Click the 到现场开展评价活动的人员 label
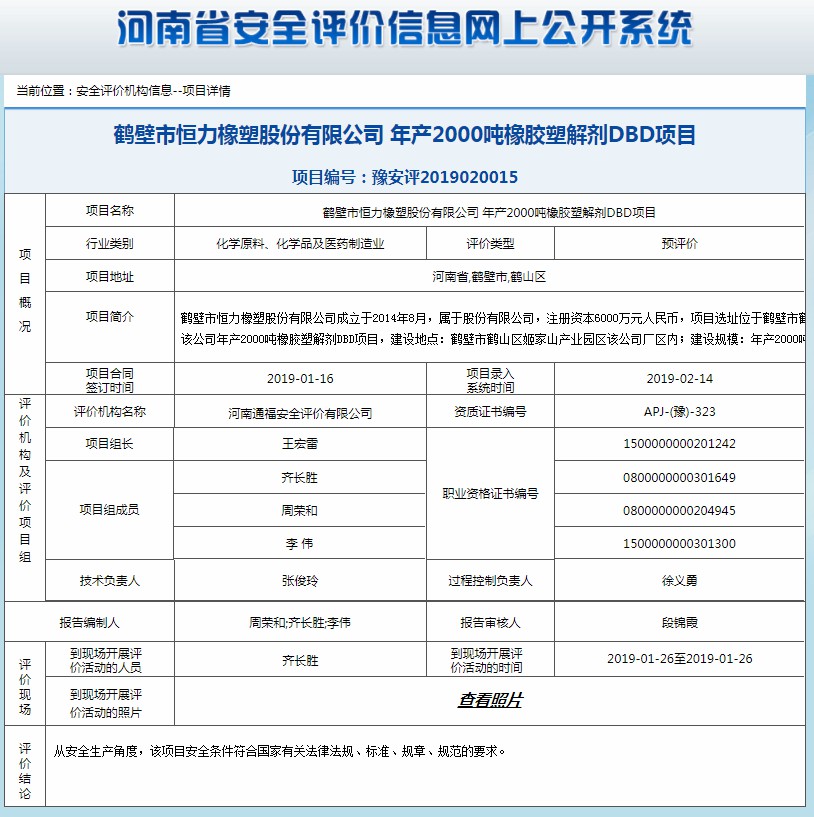Screen dimensions: 814x817 (106, 660)
